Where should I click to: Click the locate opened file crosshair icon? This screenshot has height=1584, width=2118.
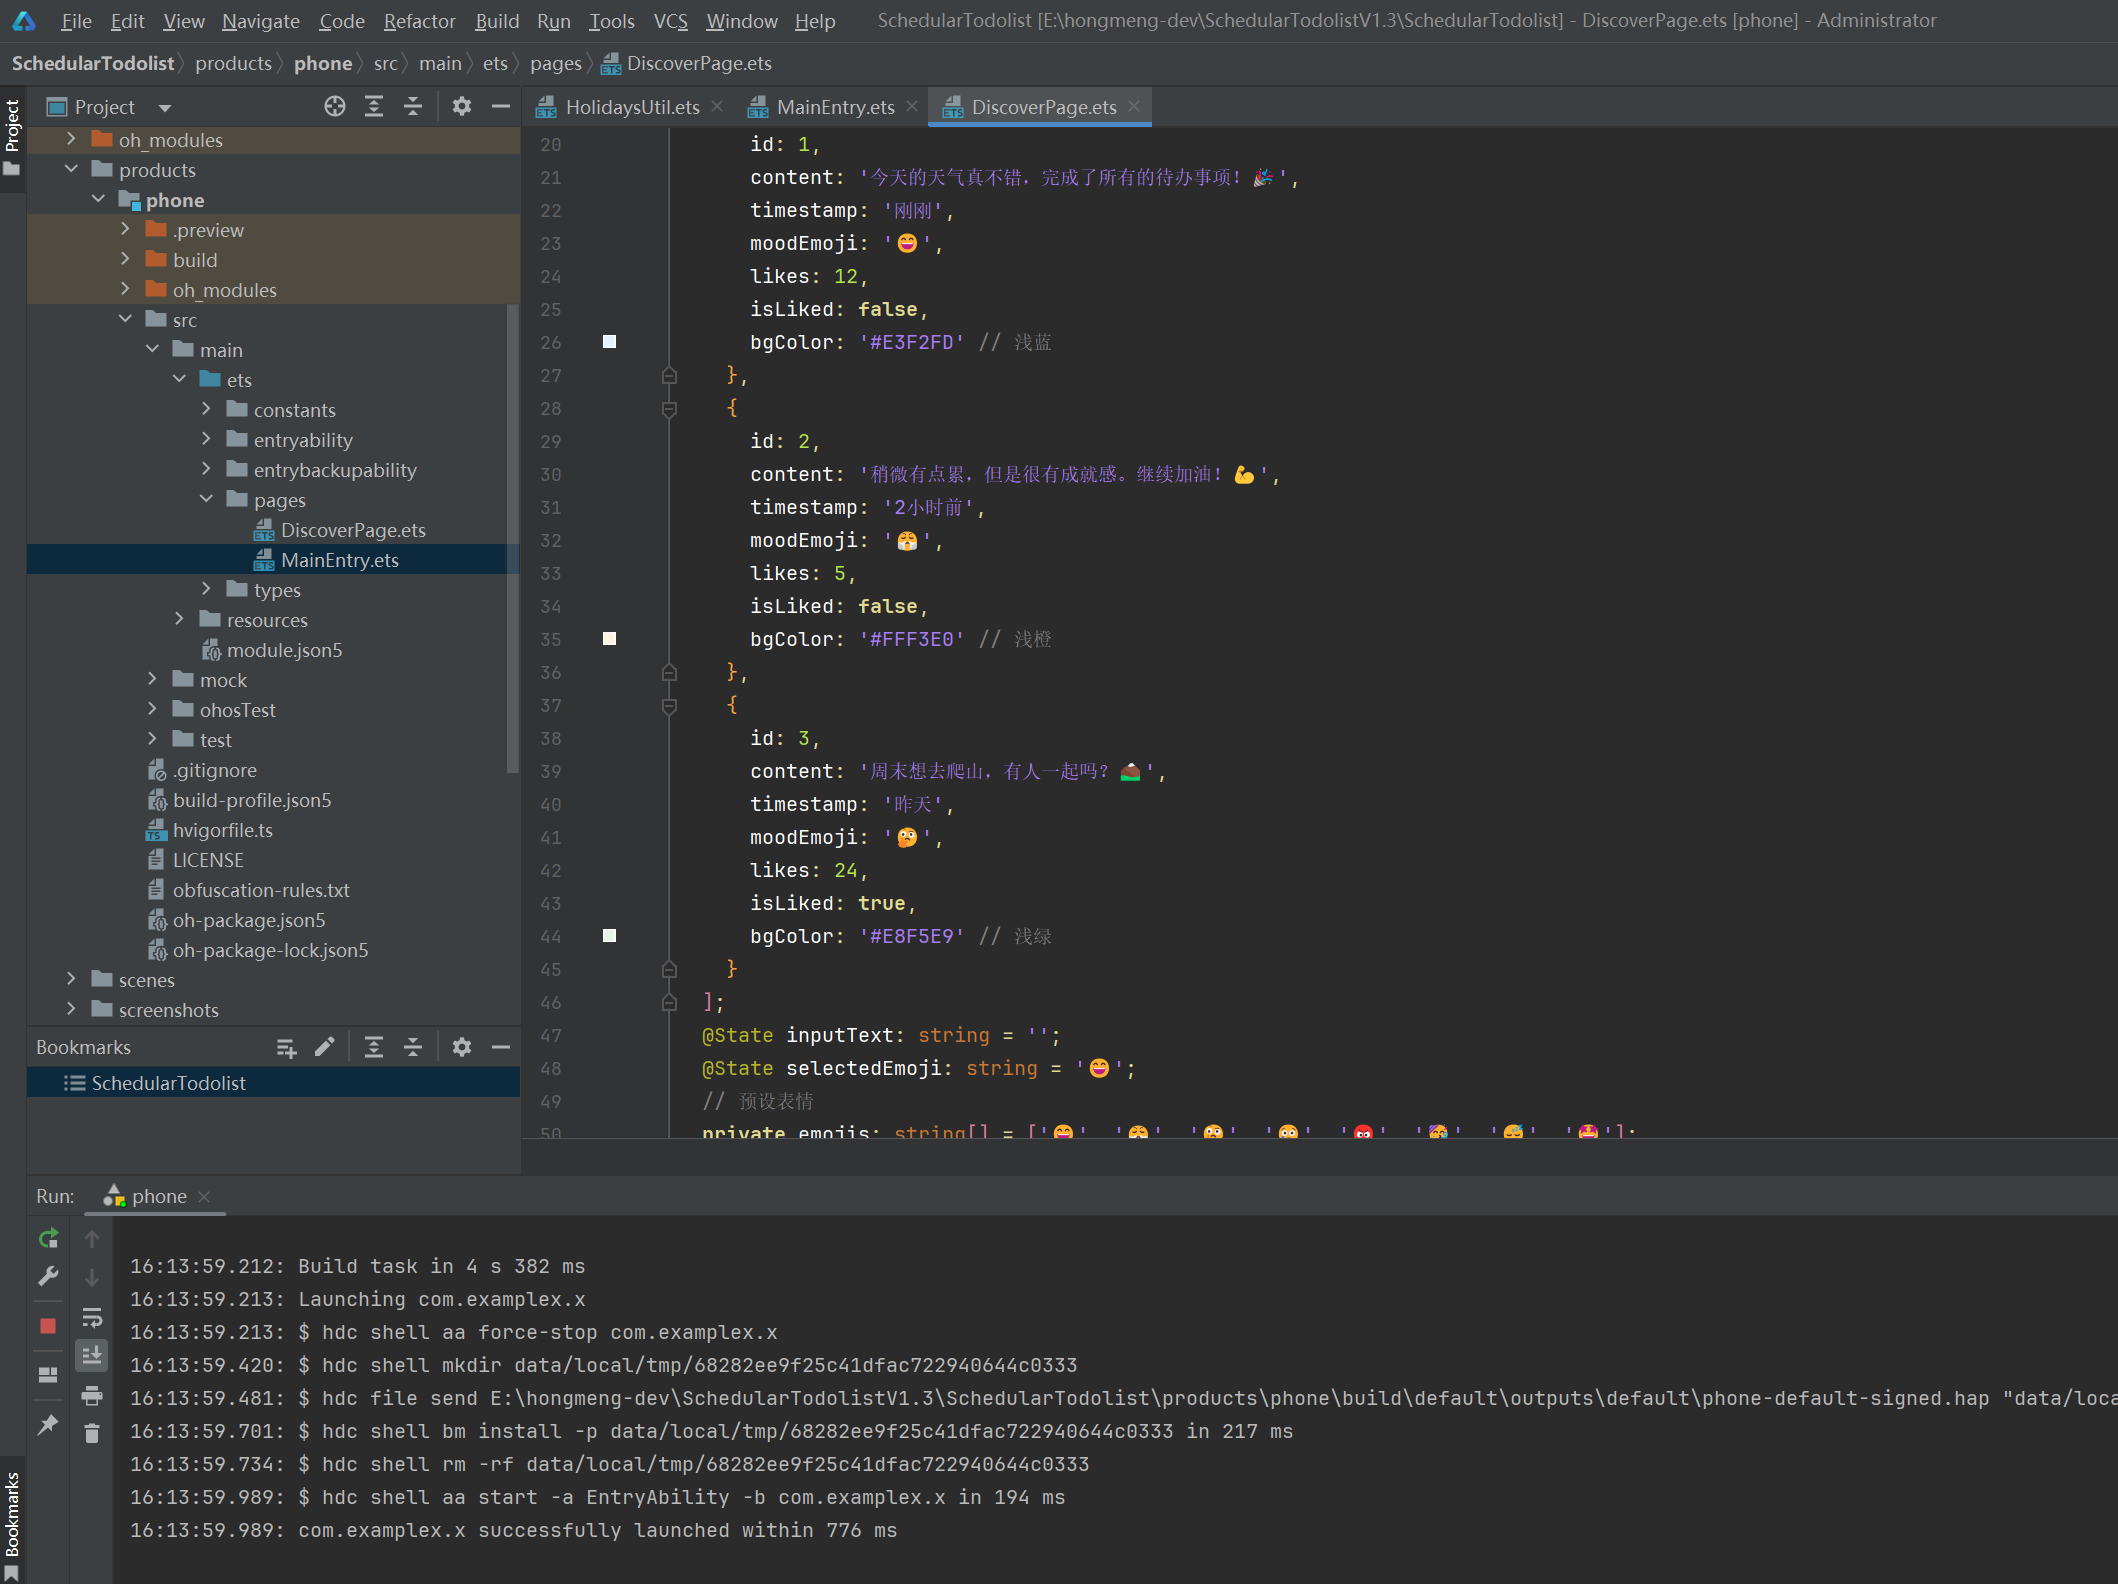[x=335, y=106]
